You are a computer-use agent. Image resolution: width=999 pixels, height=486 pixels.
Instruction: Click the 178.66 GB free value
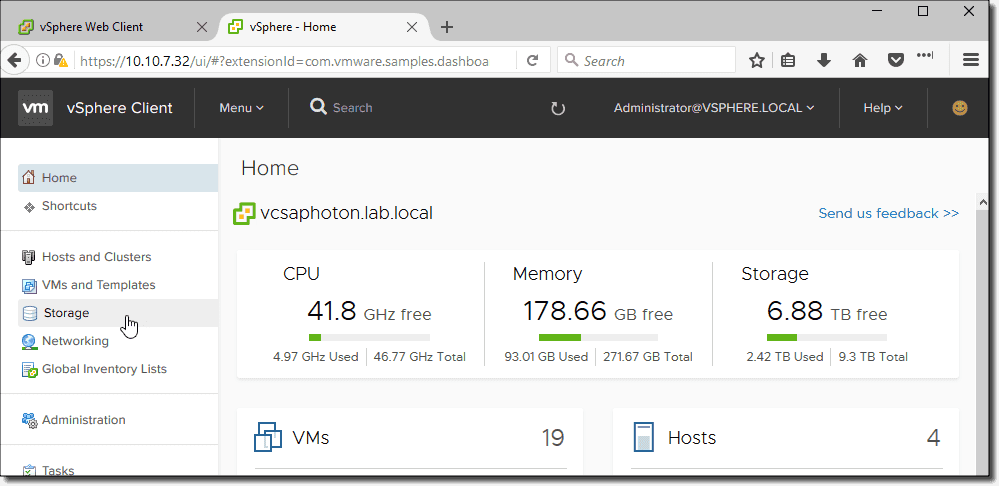click(x=598, y=311)
